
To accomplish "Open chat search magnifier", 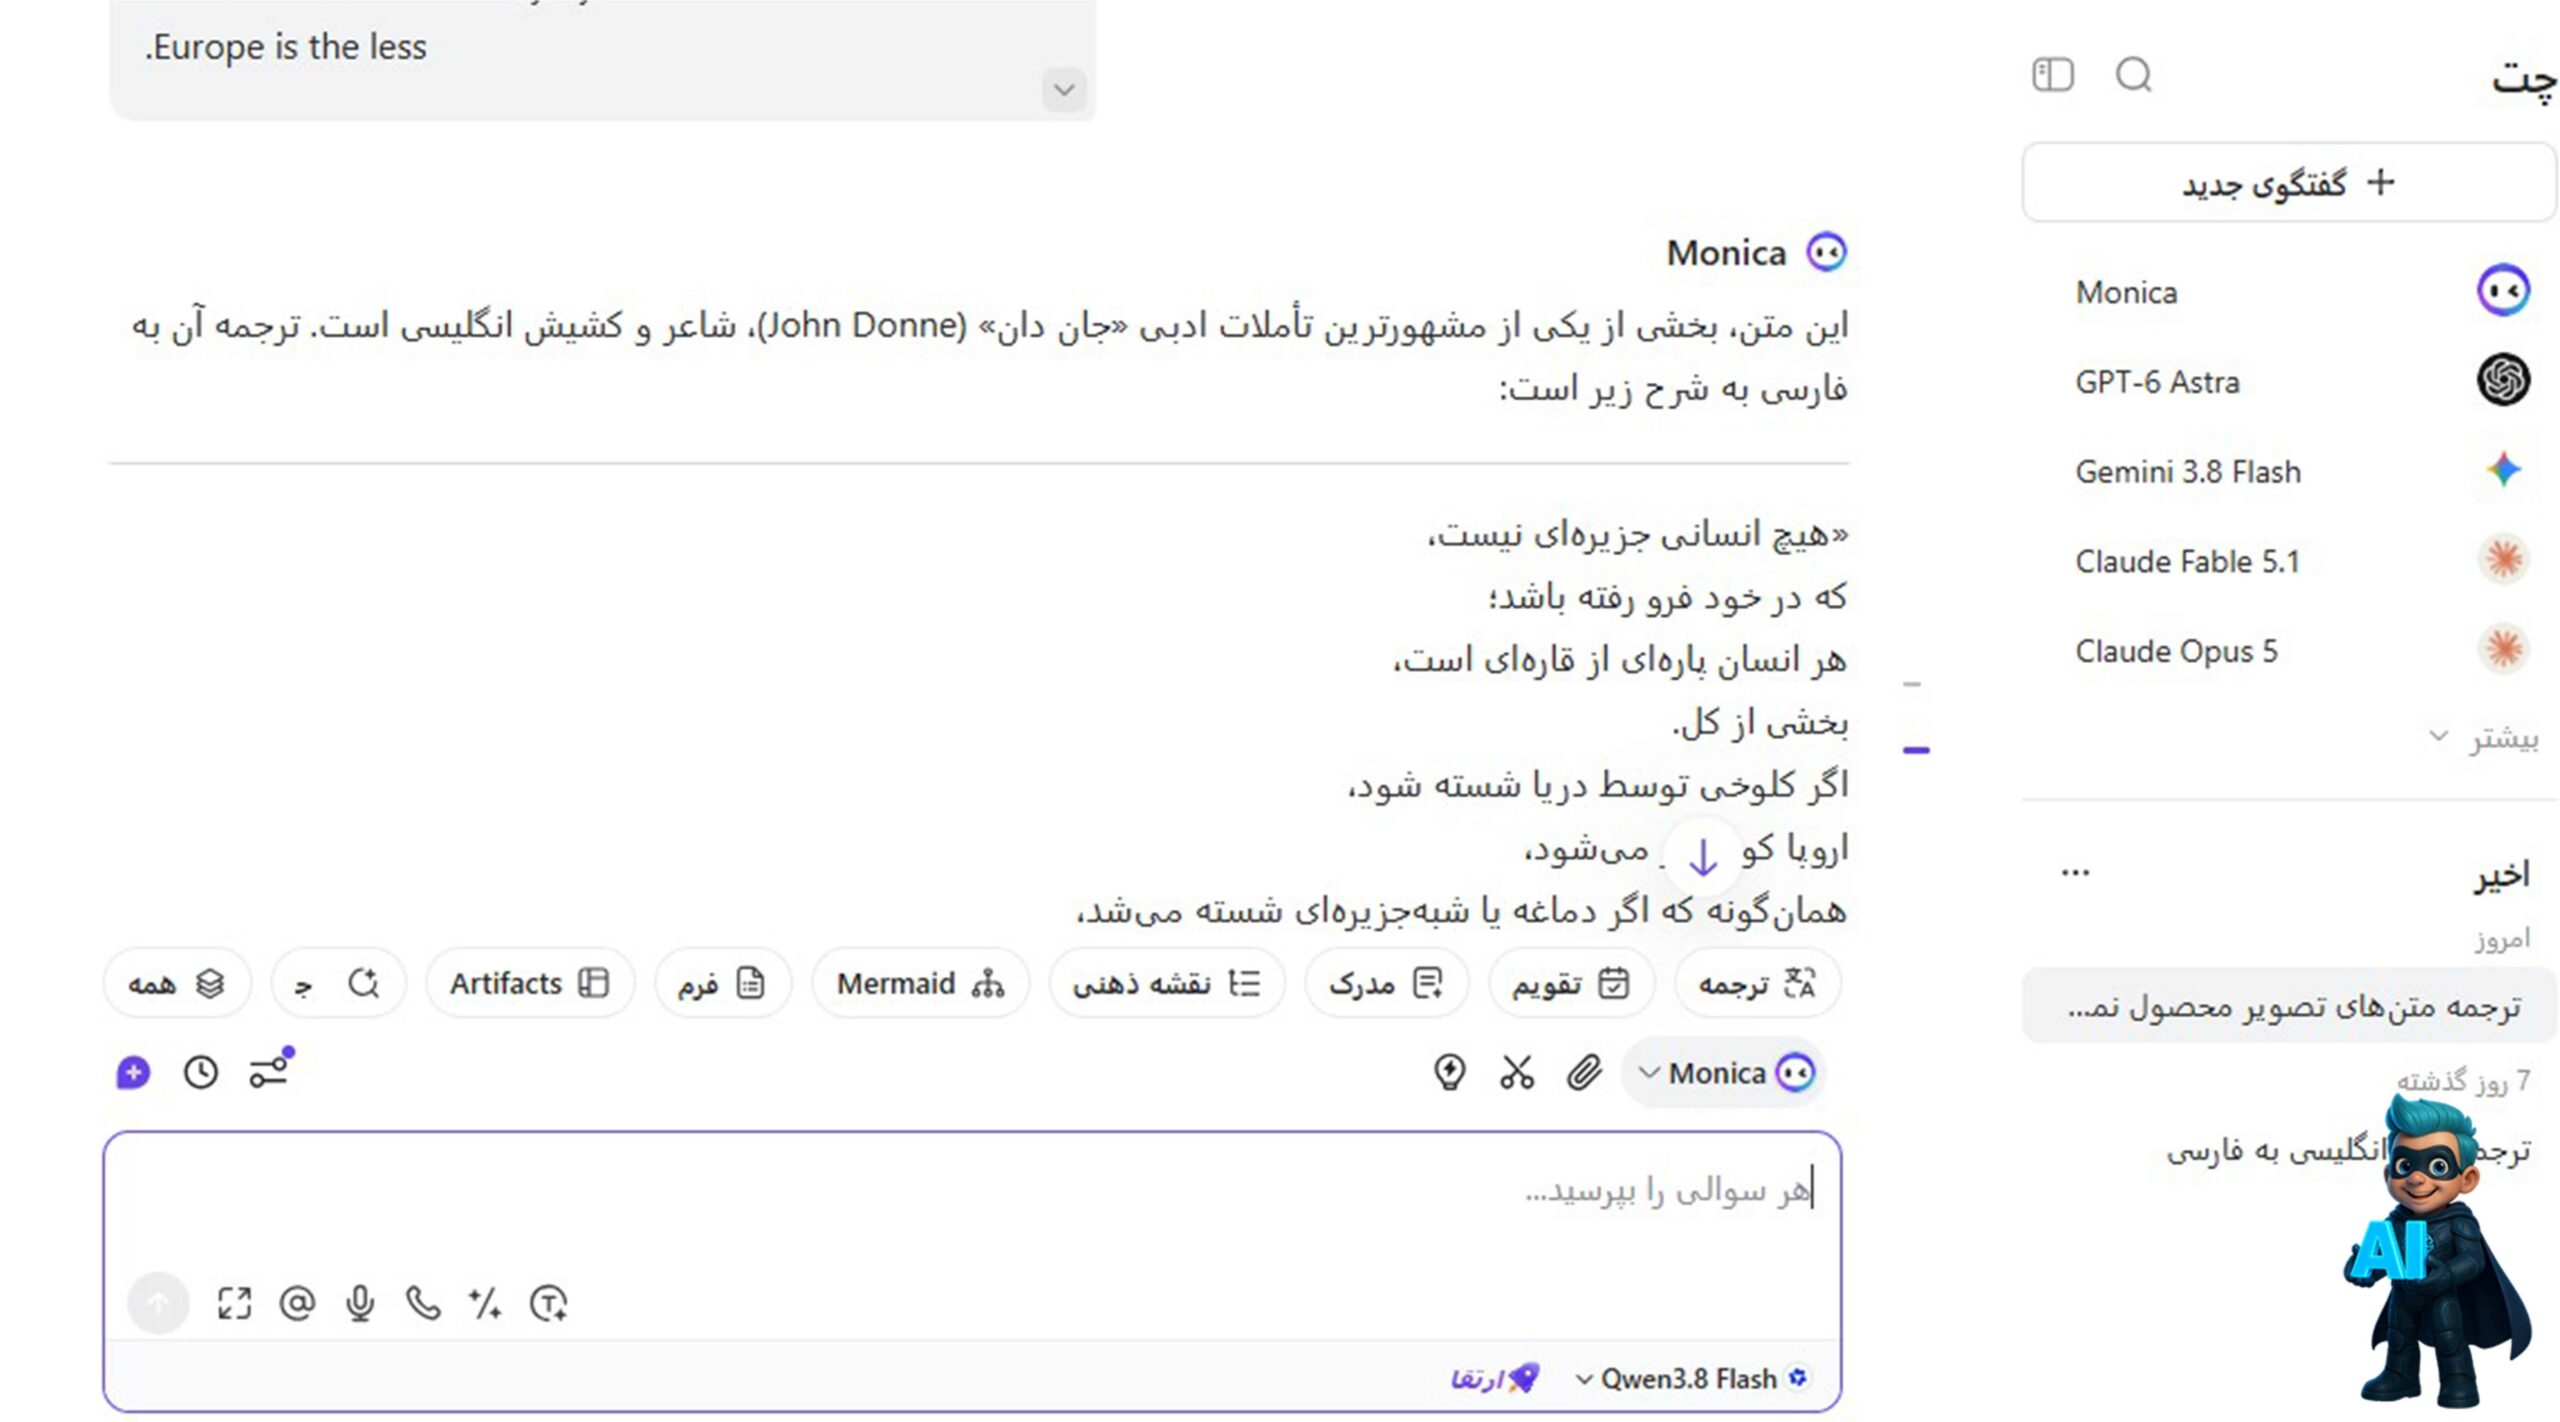I will [2133, 75].
